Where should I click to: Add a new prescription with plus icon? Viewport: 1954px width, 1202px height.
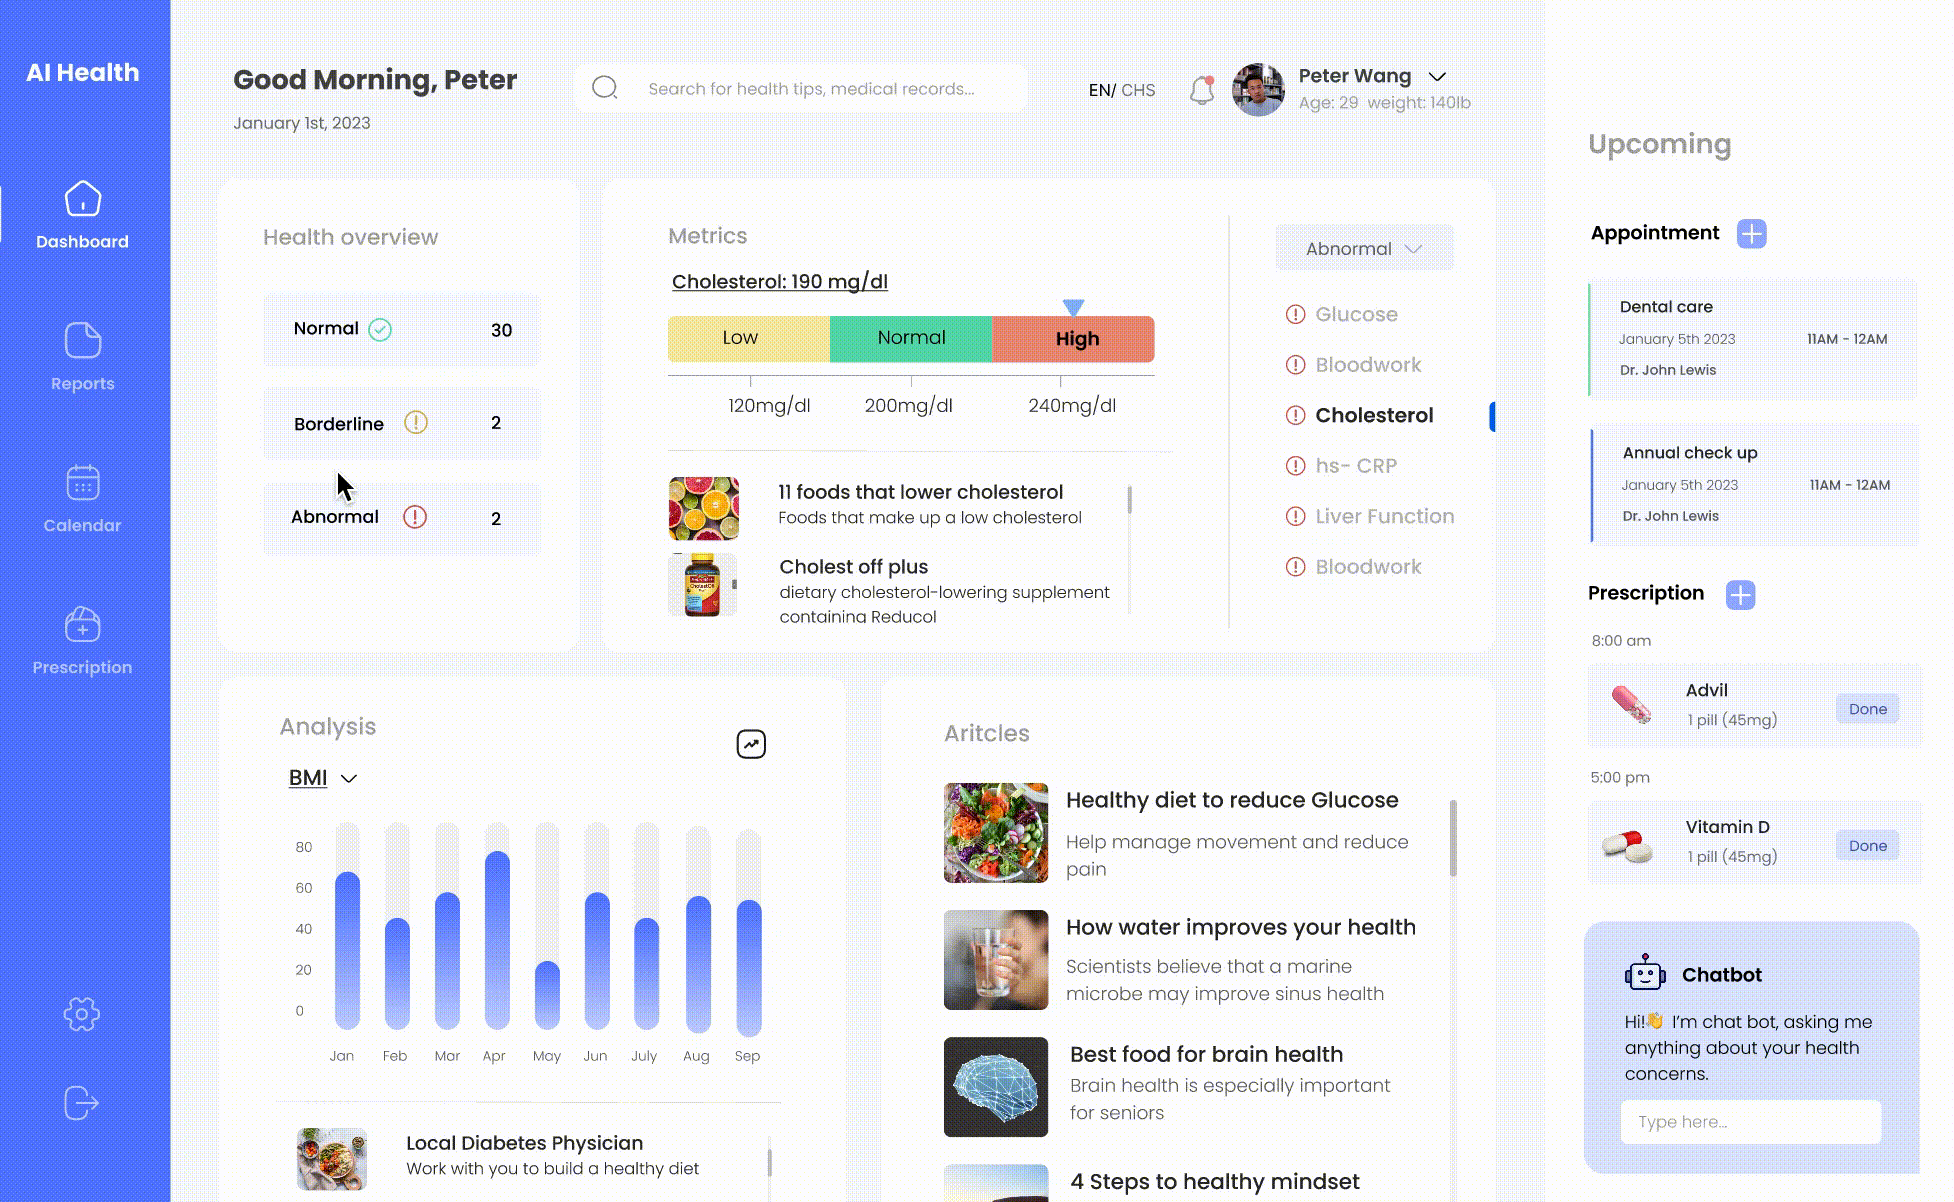coord(1740,594)
